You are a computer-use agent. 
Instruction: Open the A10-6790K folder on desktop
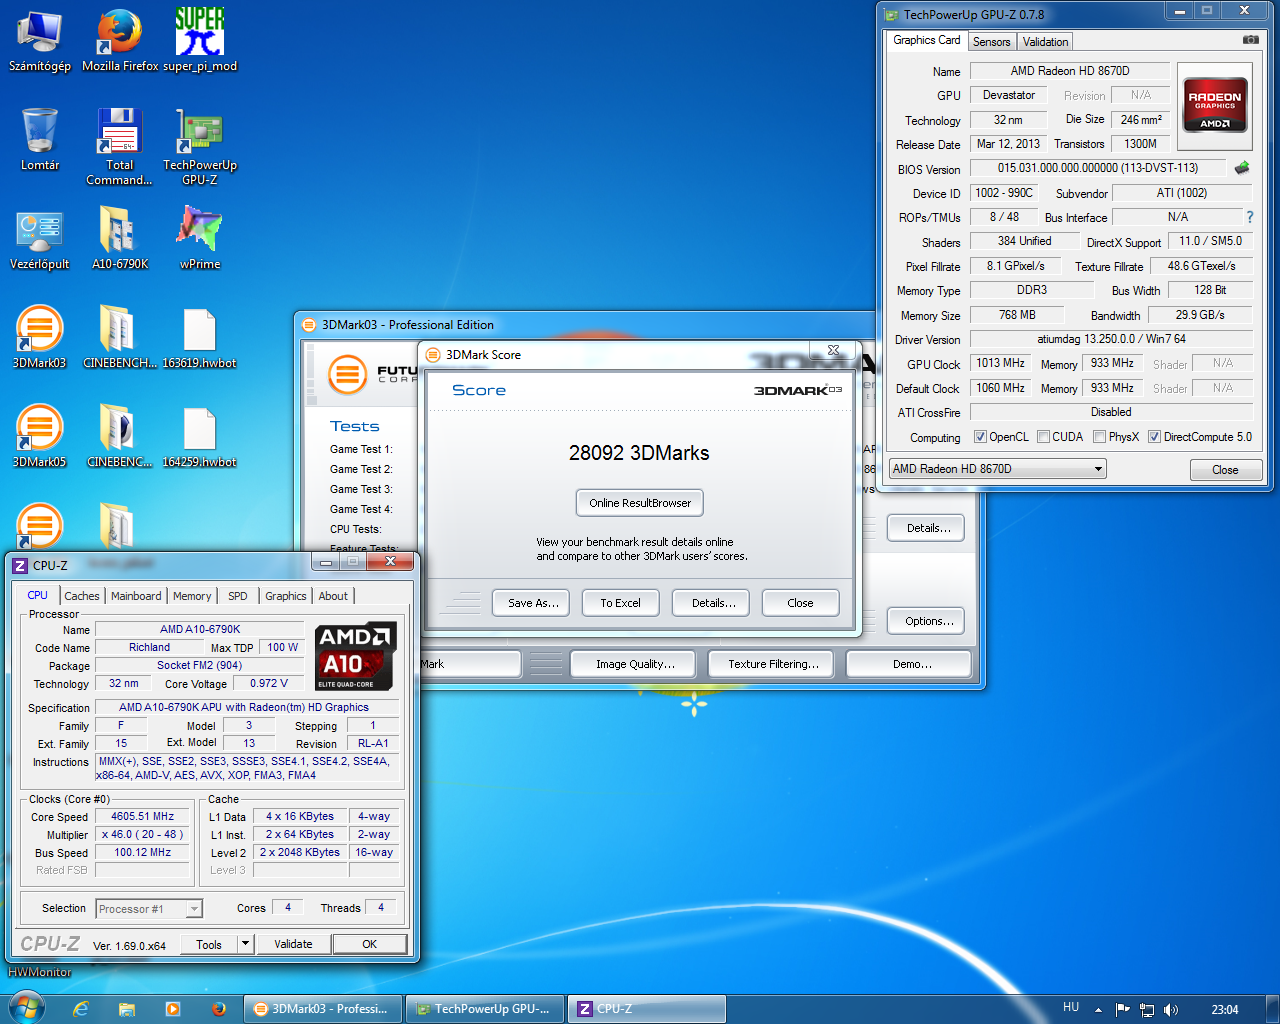(x=120, y=239)
